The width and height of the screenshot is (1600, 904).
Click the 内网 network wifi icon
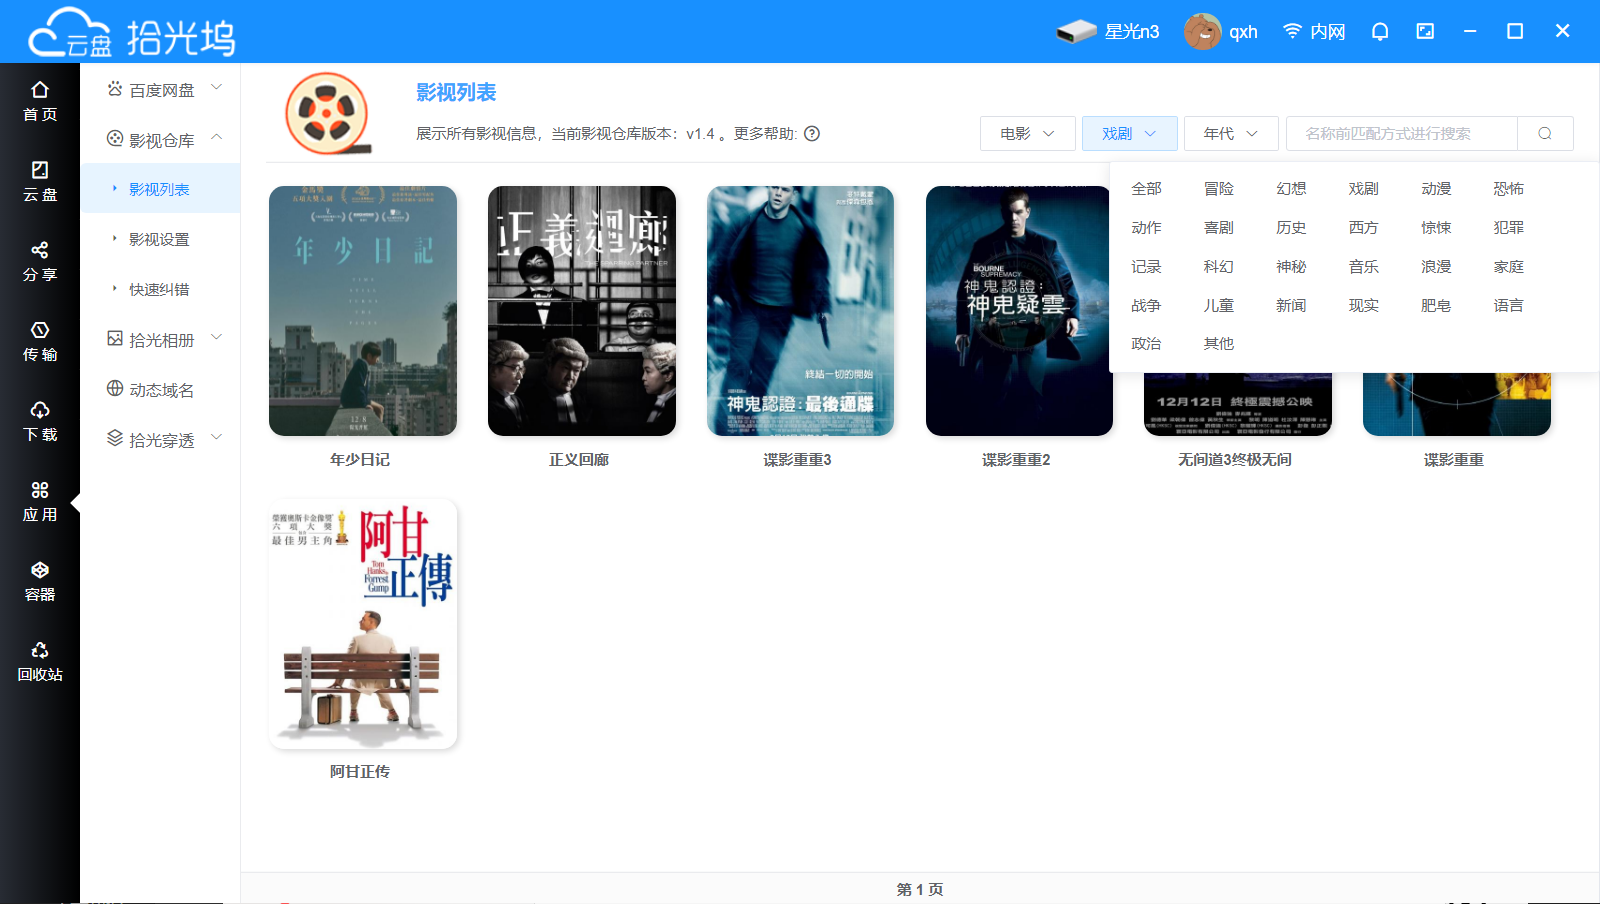click(x=1292, y=31)
